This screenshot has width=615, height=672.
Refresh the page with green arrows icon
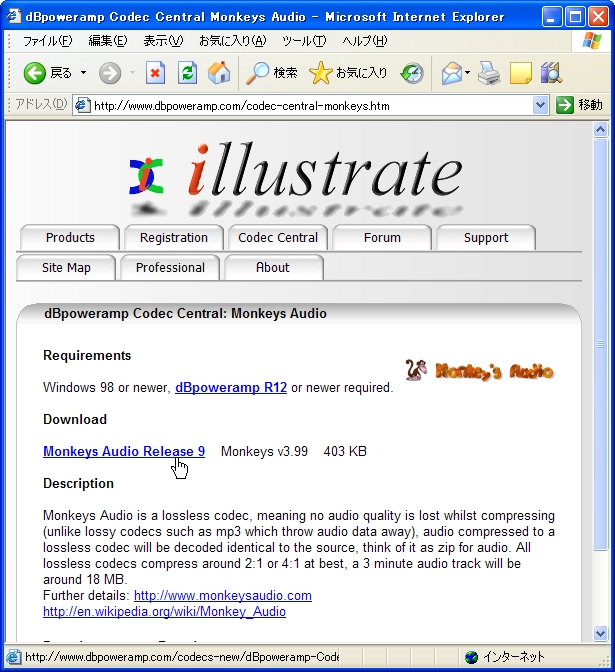pos(187,73)
